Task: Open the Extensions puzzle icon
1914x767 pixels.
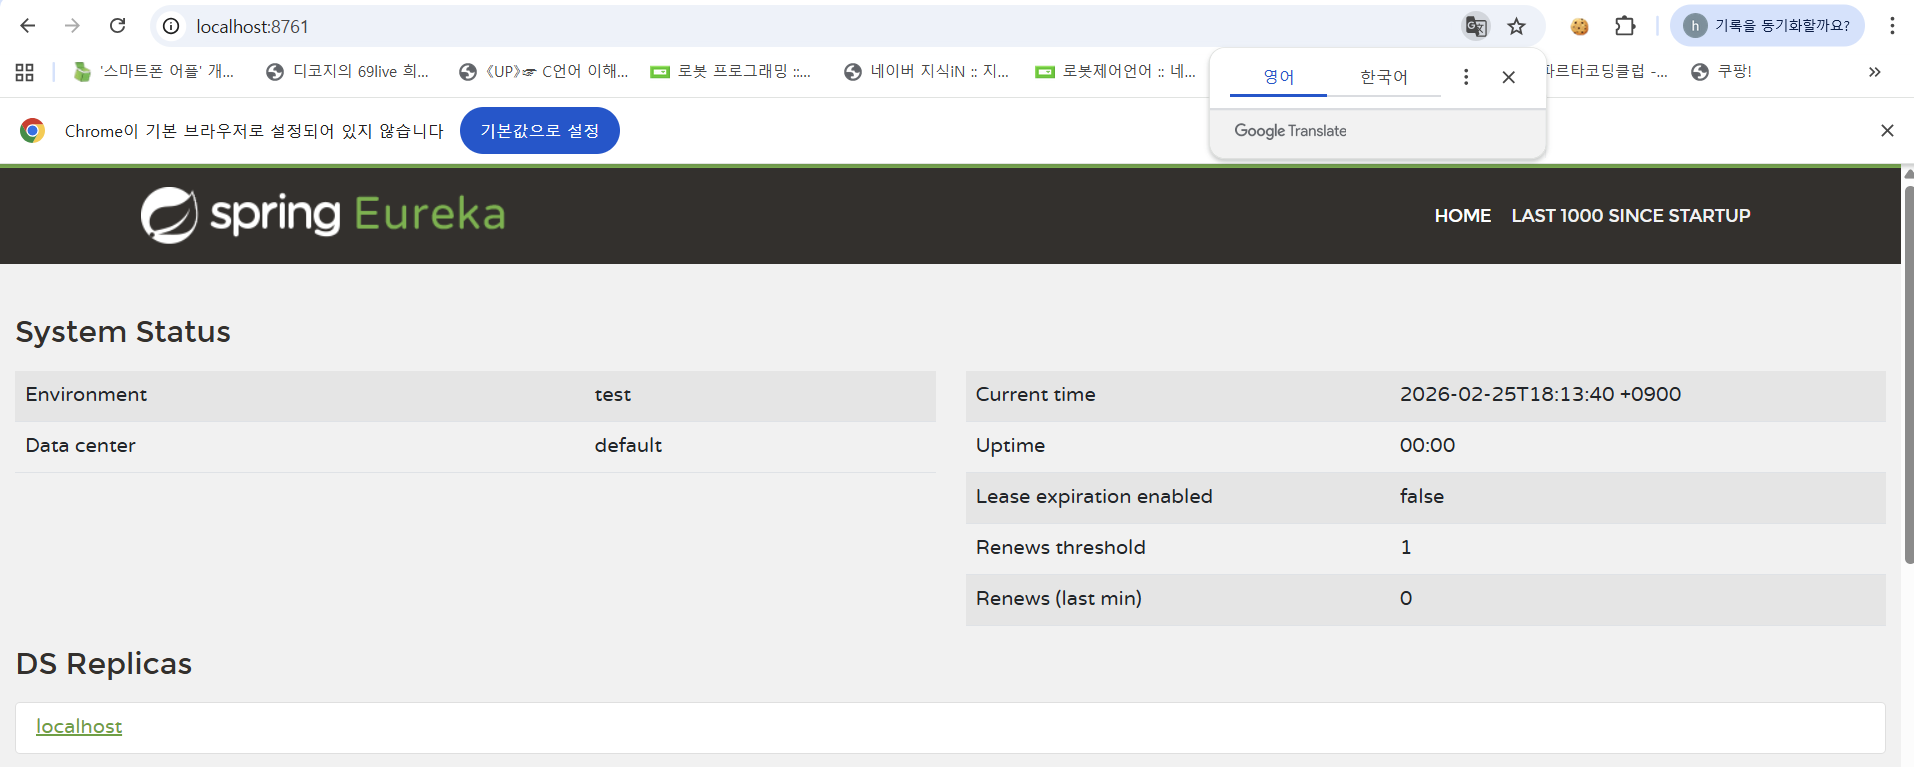Action: [x=1626, y=26]
